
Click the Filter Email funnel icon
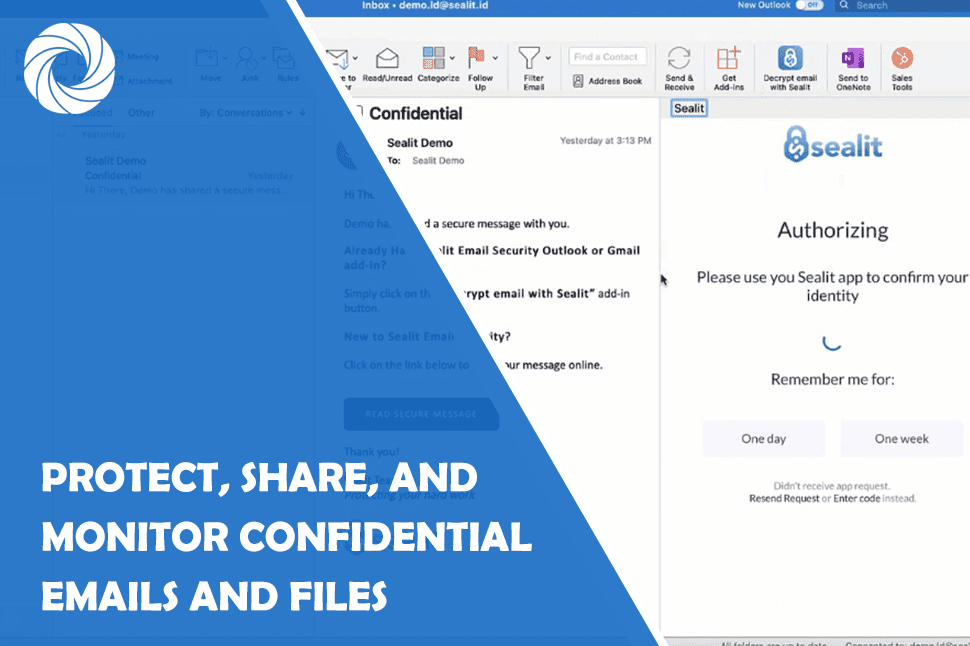(x=529, y=58)
